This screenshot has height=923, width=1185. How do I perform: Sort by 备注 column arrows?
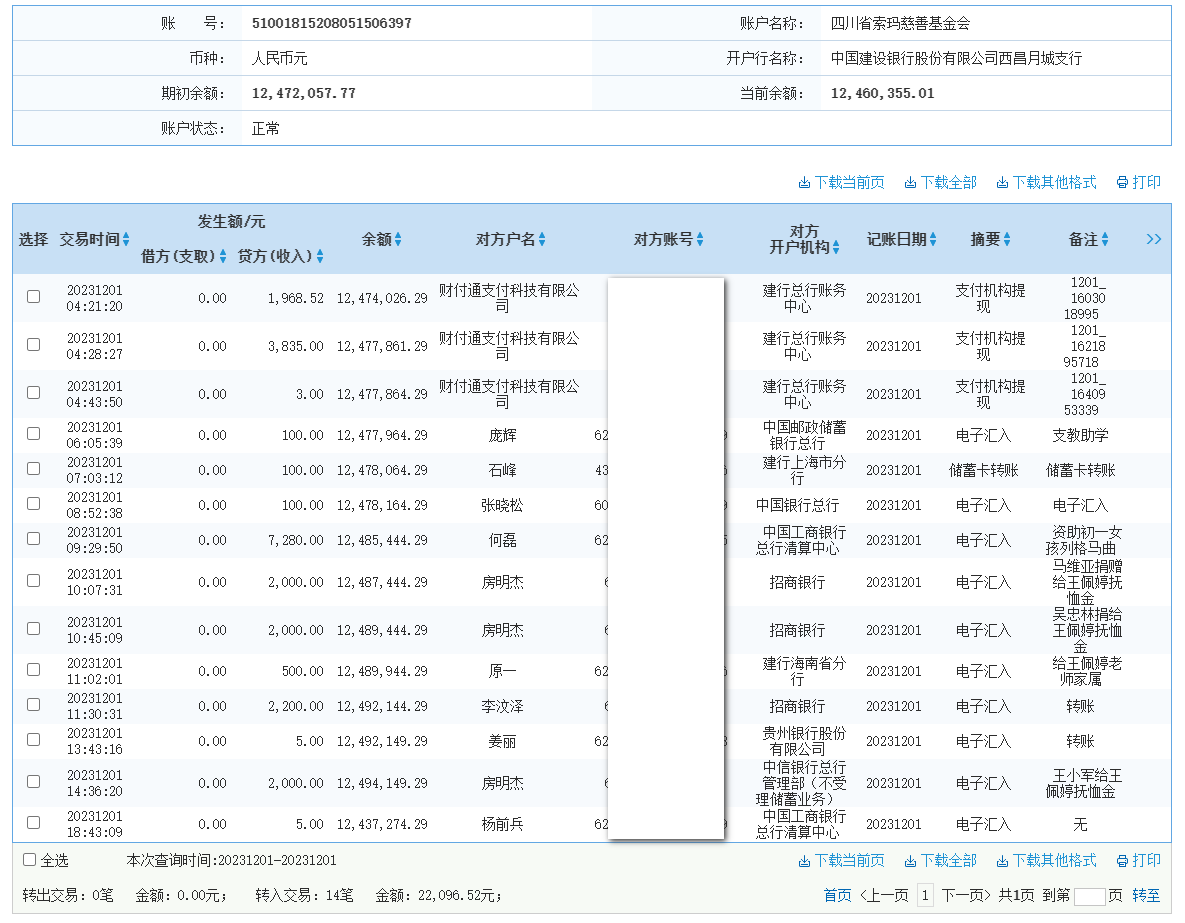coord(1105,240)
